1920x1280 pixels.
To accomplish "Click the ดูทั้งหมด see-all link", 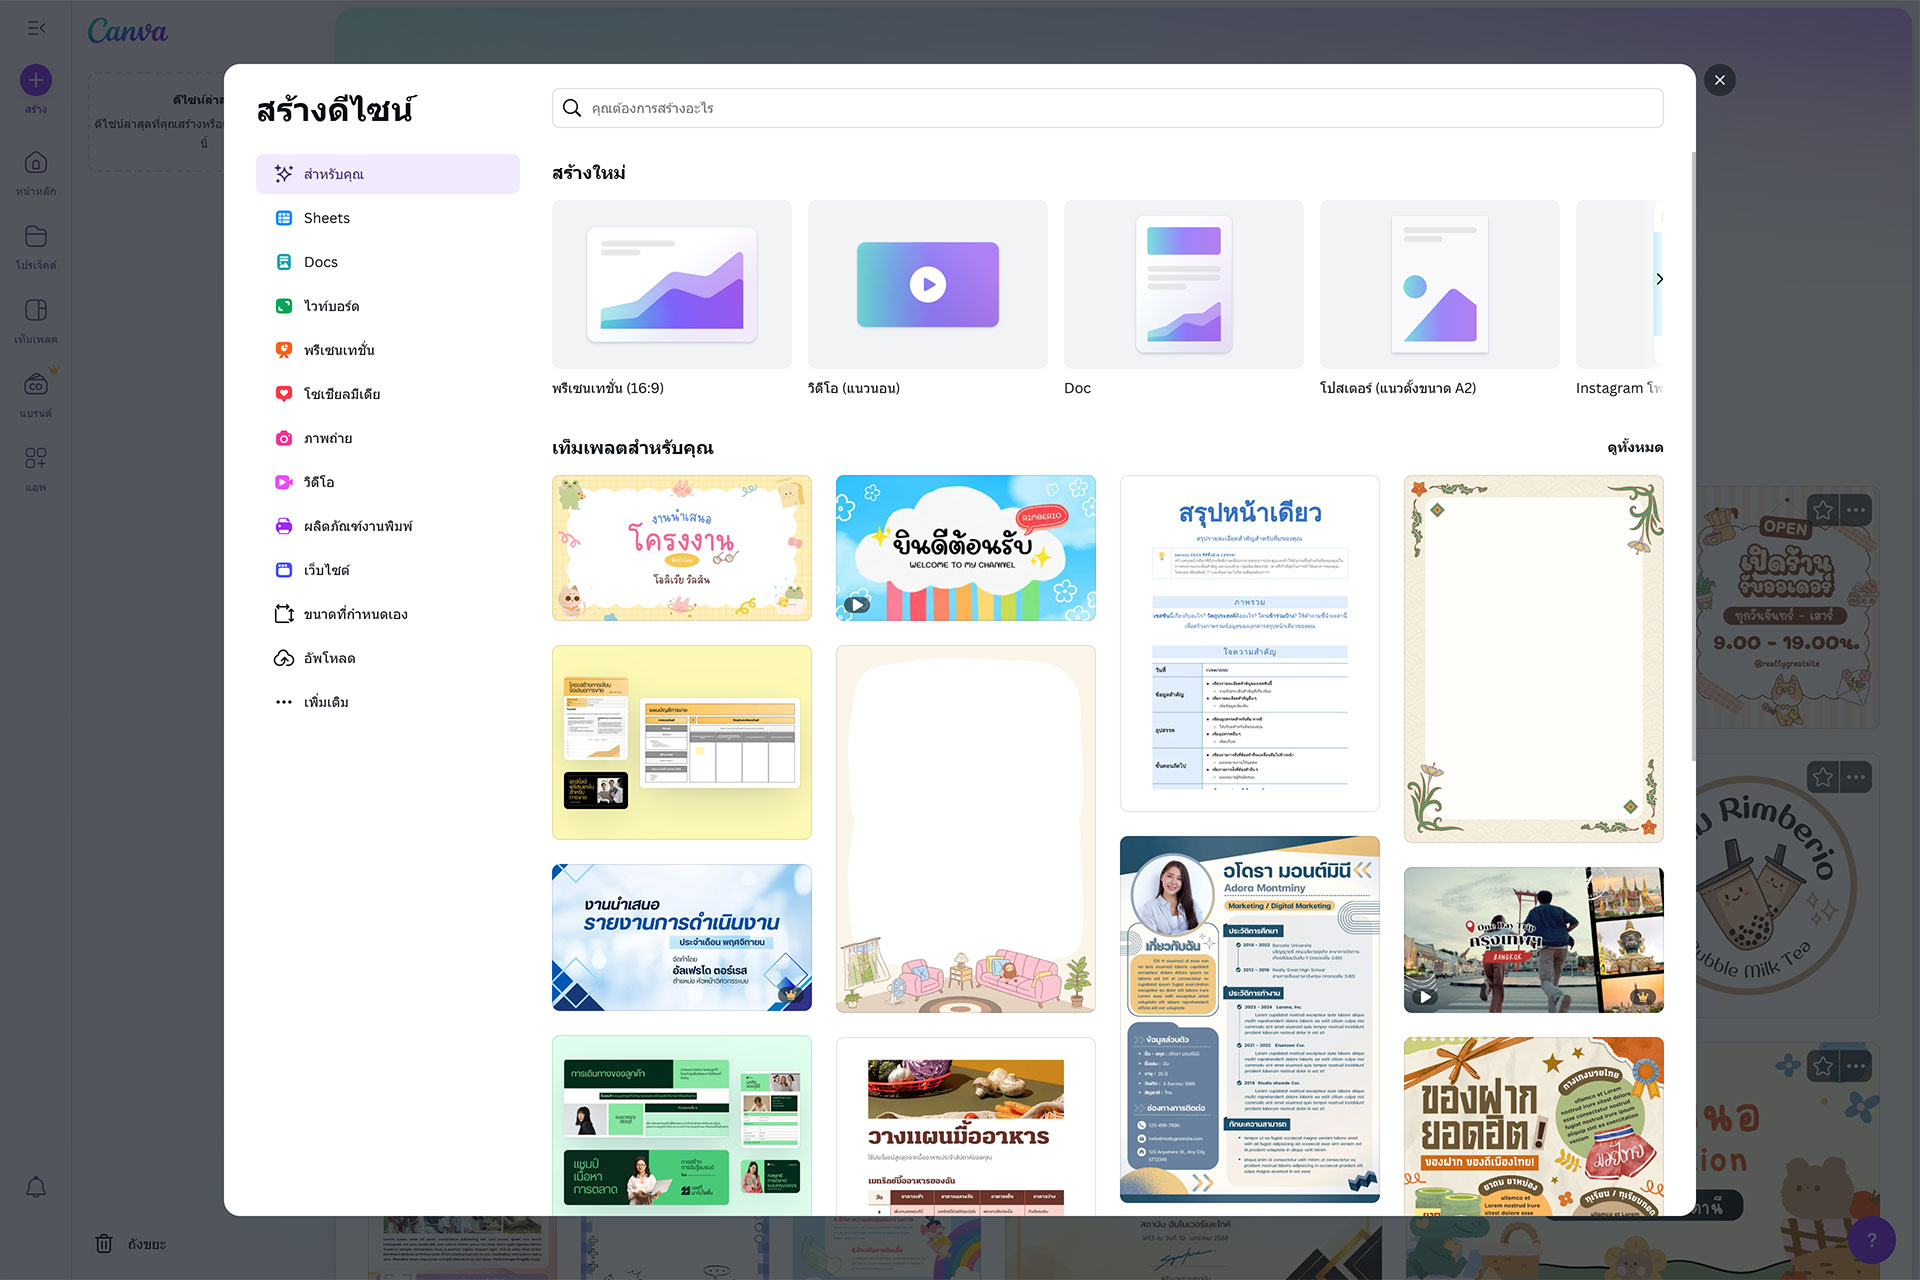I will [x=1634, y=447].
